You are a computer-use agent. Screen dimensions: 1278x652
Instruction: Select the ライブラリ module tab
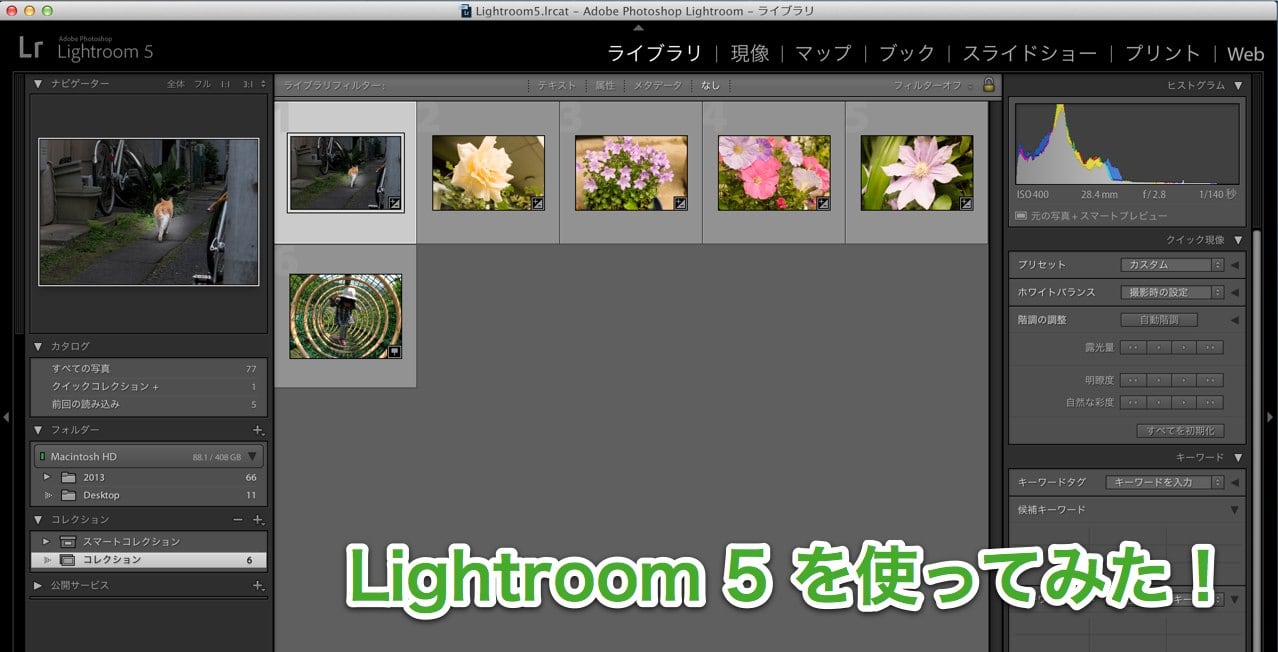pyautogui.click(x=655, y=53)
